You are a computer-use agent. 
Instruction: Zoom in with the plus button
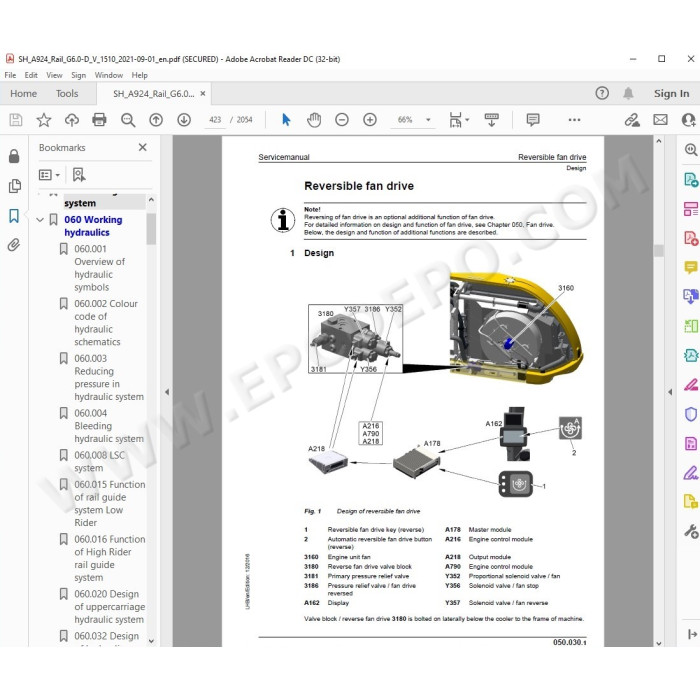[x=370, y=120]
